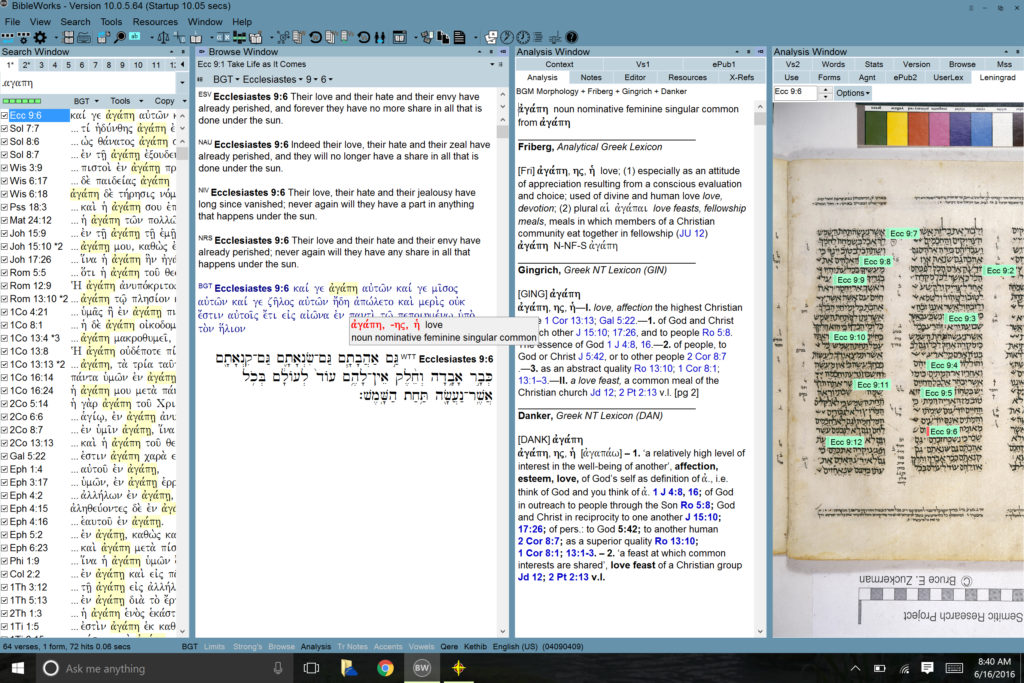1024x683 pixels.
Task: Click the magnifying glass search toolbar icon
Action: click(120, 37)
